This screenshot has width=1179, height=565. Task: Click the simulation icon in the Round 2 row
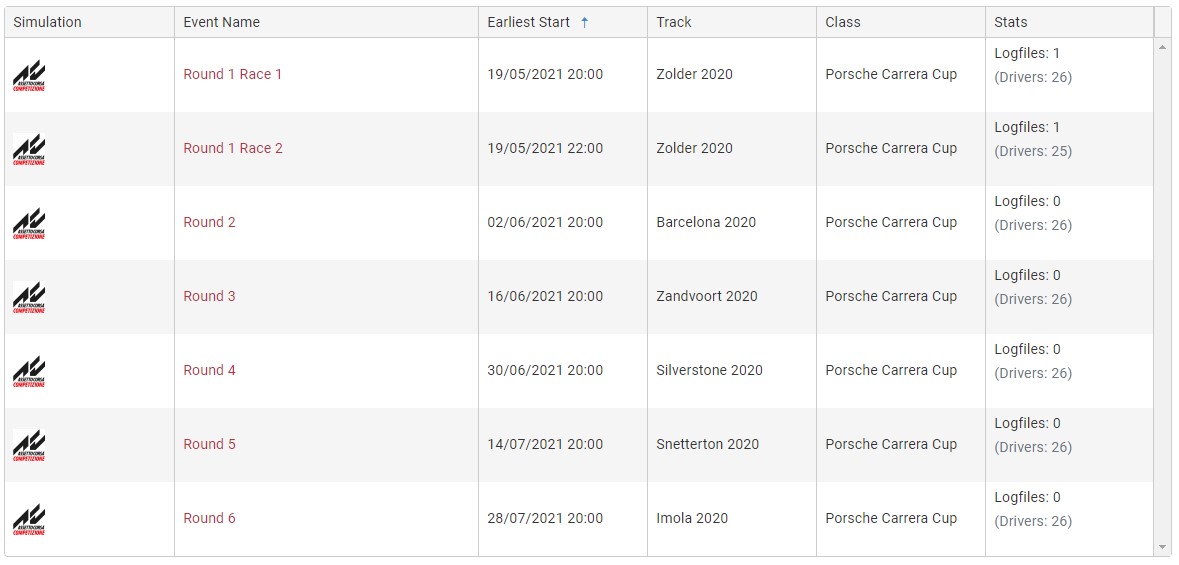tap(29, 223)
